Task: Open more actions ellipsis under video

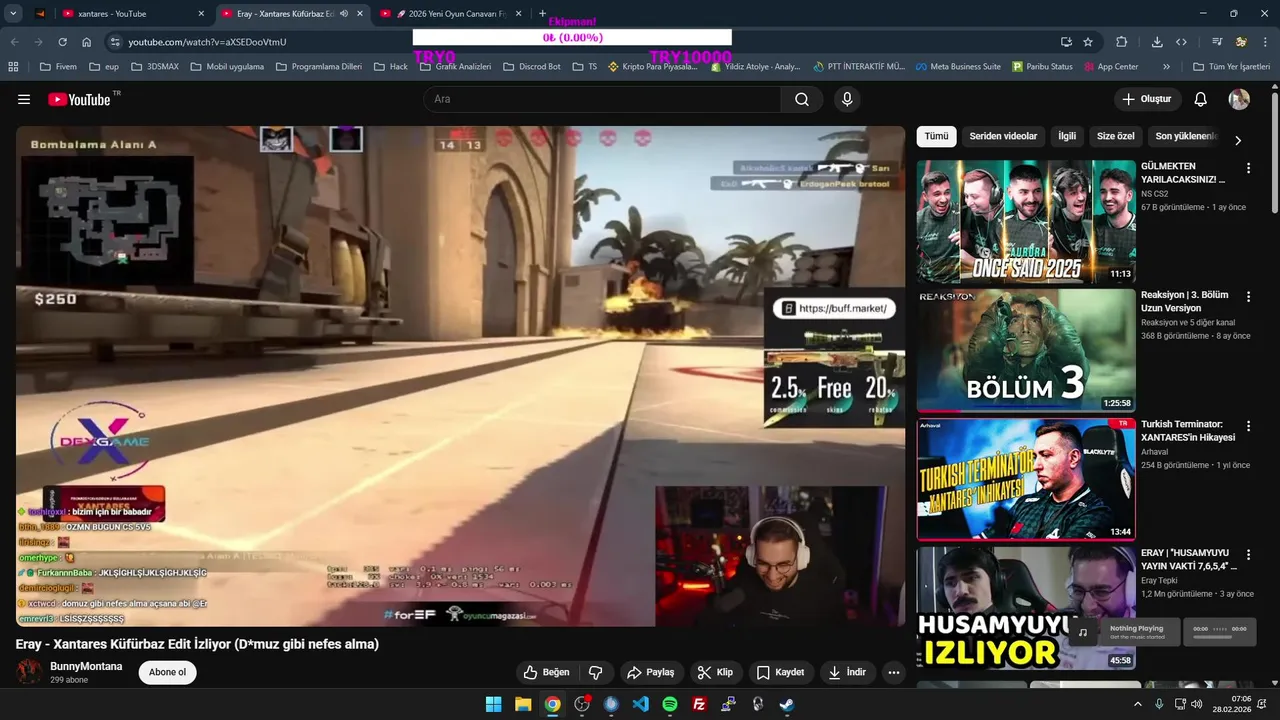Action: [894, 672]
